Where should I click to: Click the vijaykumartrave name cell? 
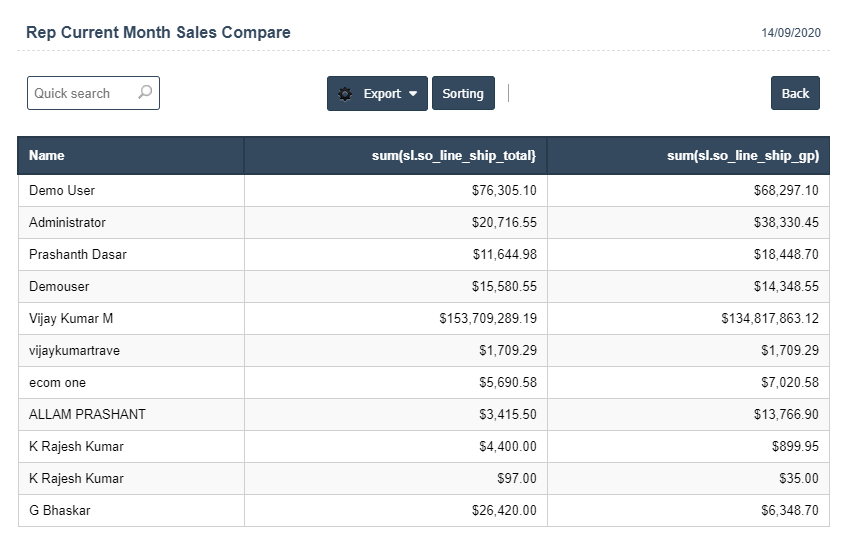pos(74,350)
